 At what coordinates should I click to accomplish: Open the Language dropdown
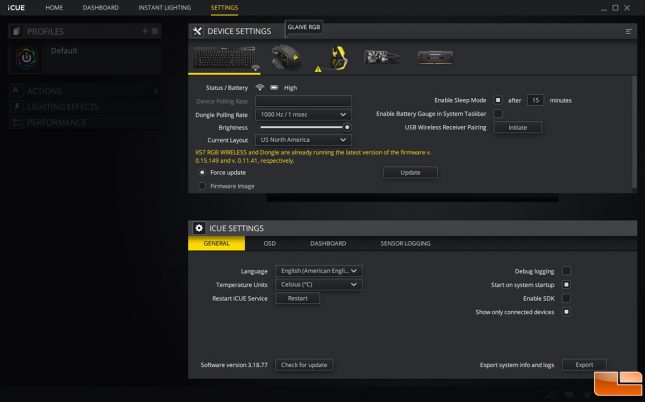click(x=319, y=271)
